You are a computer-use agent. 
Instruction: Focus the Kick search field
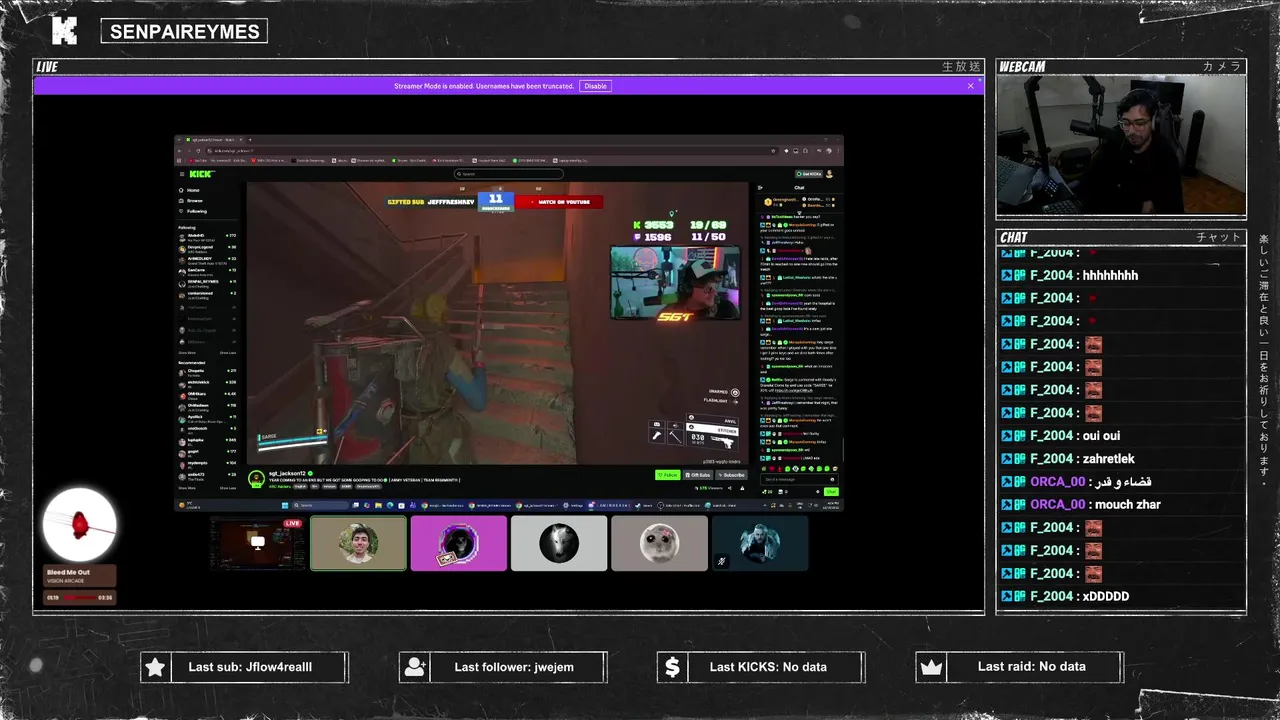[509, 174]
